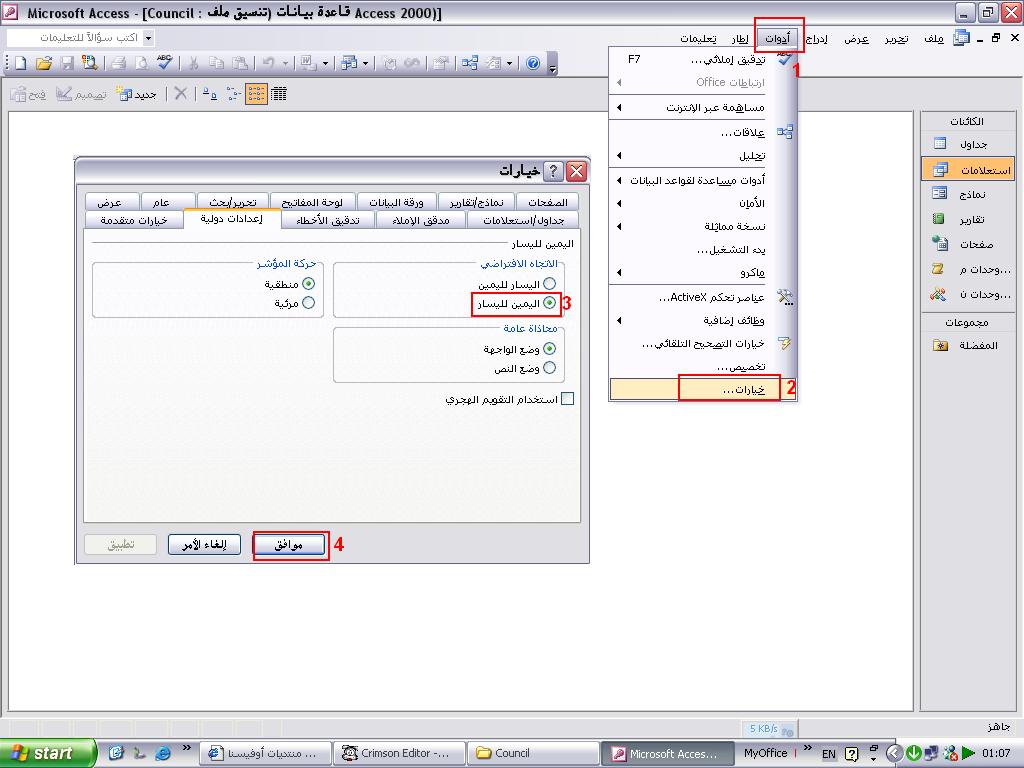Click the File Search toolbar icon
The height and width of the screenshot is (768, 1024).
pos(89,63)
